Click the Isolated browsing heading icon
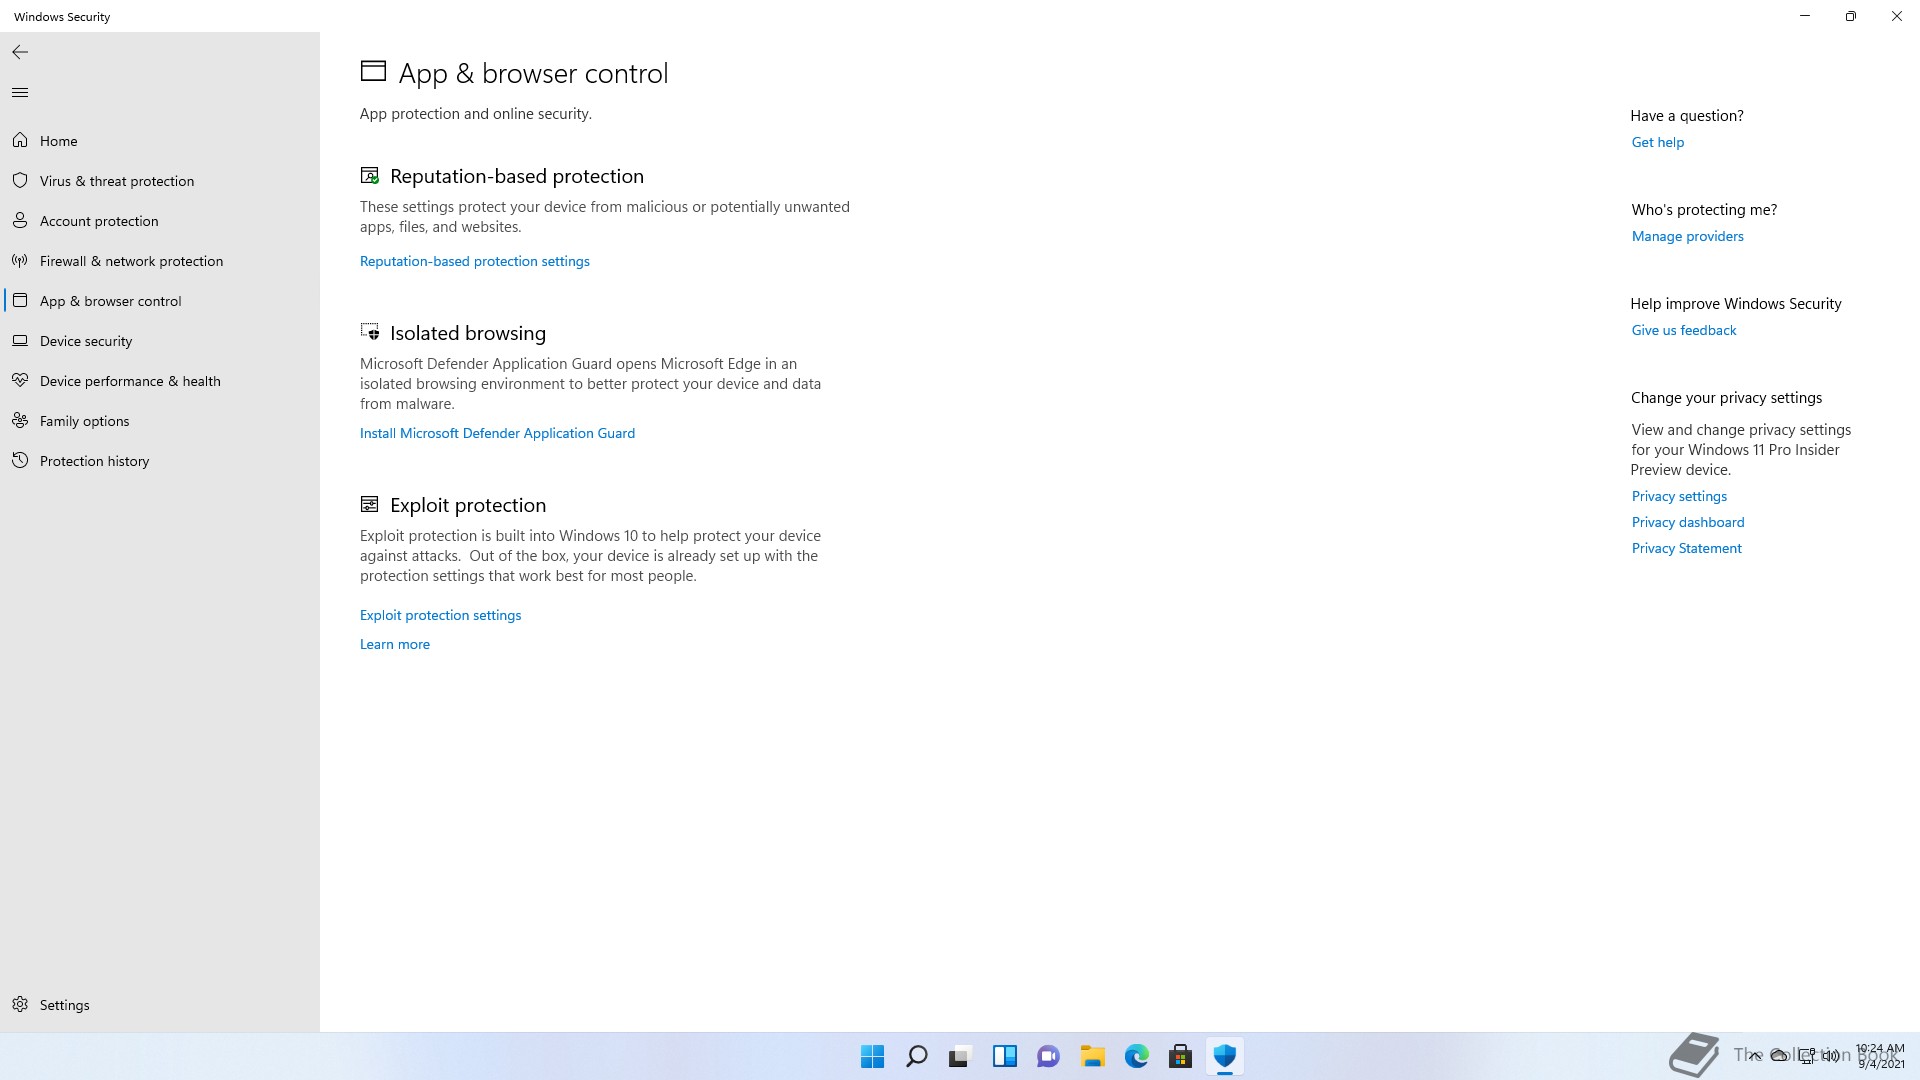Image resolution: width=1920 pixels, height=1080 pixels. point(370,332)
